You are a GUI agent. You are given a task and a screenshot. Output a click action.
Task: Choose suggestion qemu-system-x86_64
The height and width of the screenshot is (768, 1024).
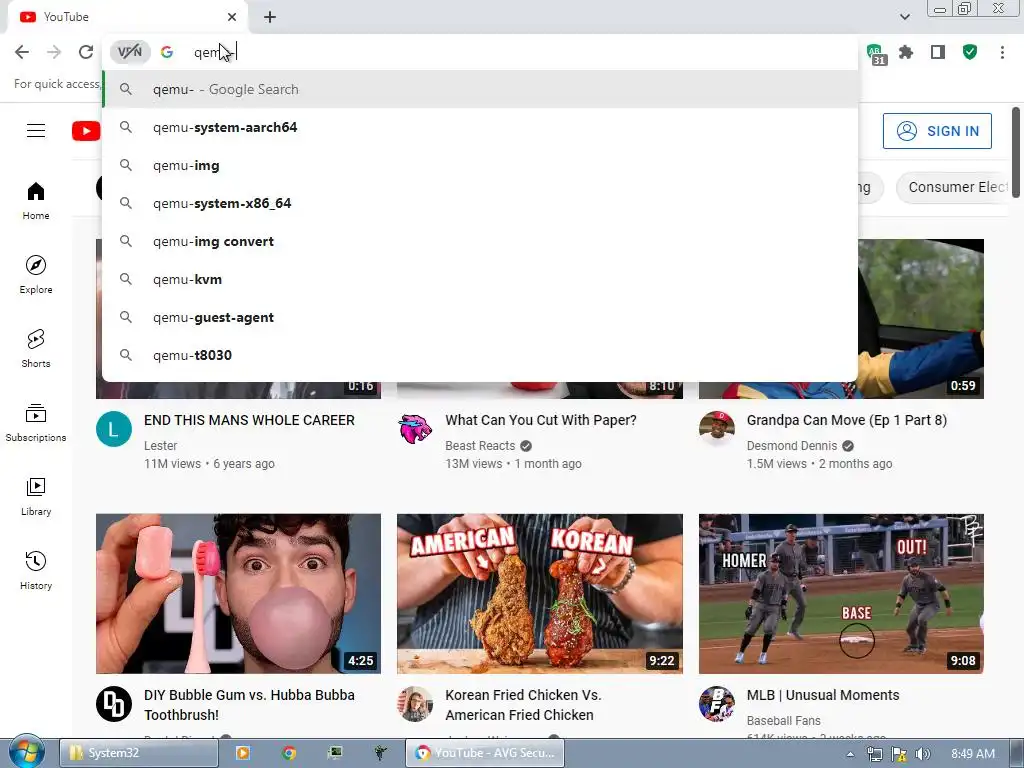point(480,203)
